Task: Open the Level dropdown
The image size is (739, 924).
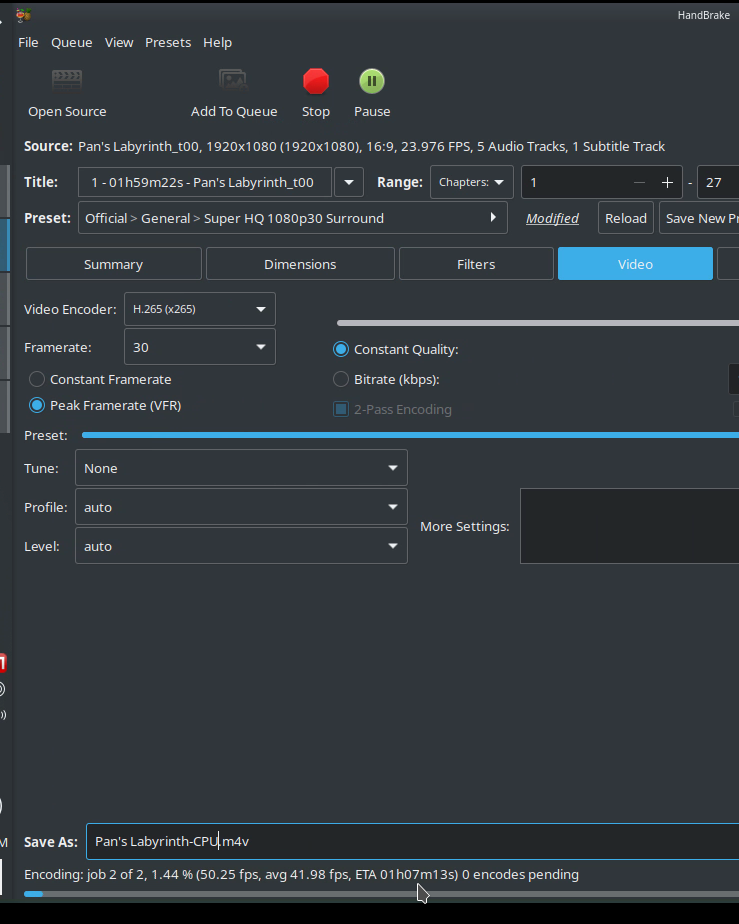Action: [x=241, y=546]
